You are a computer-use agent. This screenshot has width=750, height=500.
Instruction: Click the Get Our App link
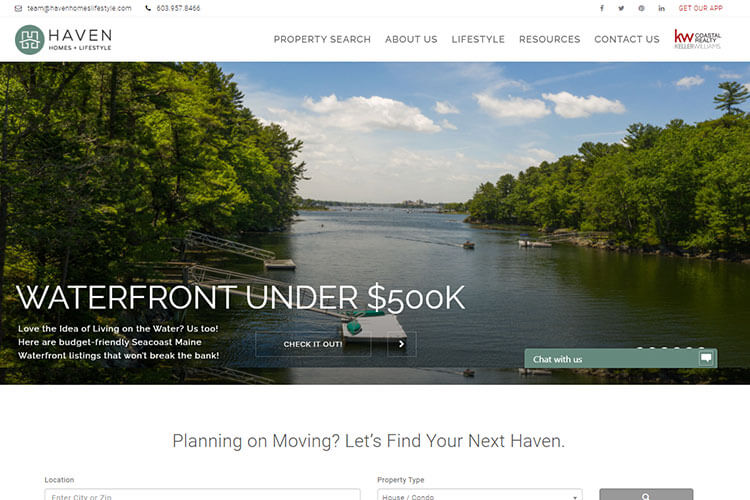tap(700, 8)
